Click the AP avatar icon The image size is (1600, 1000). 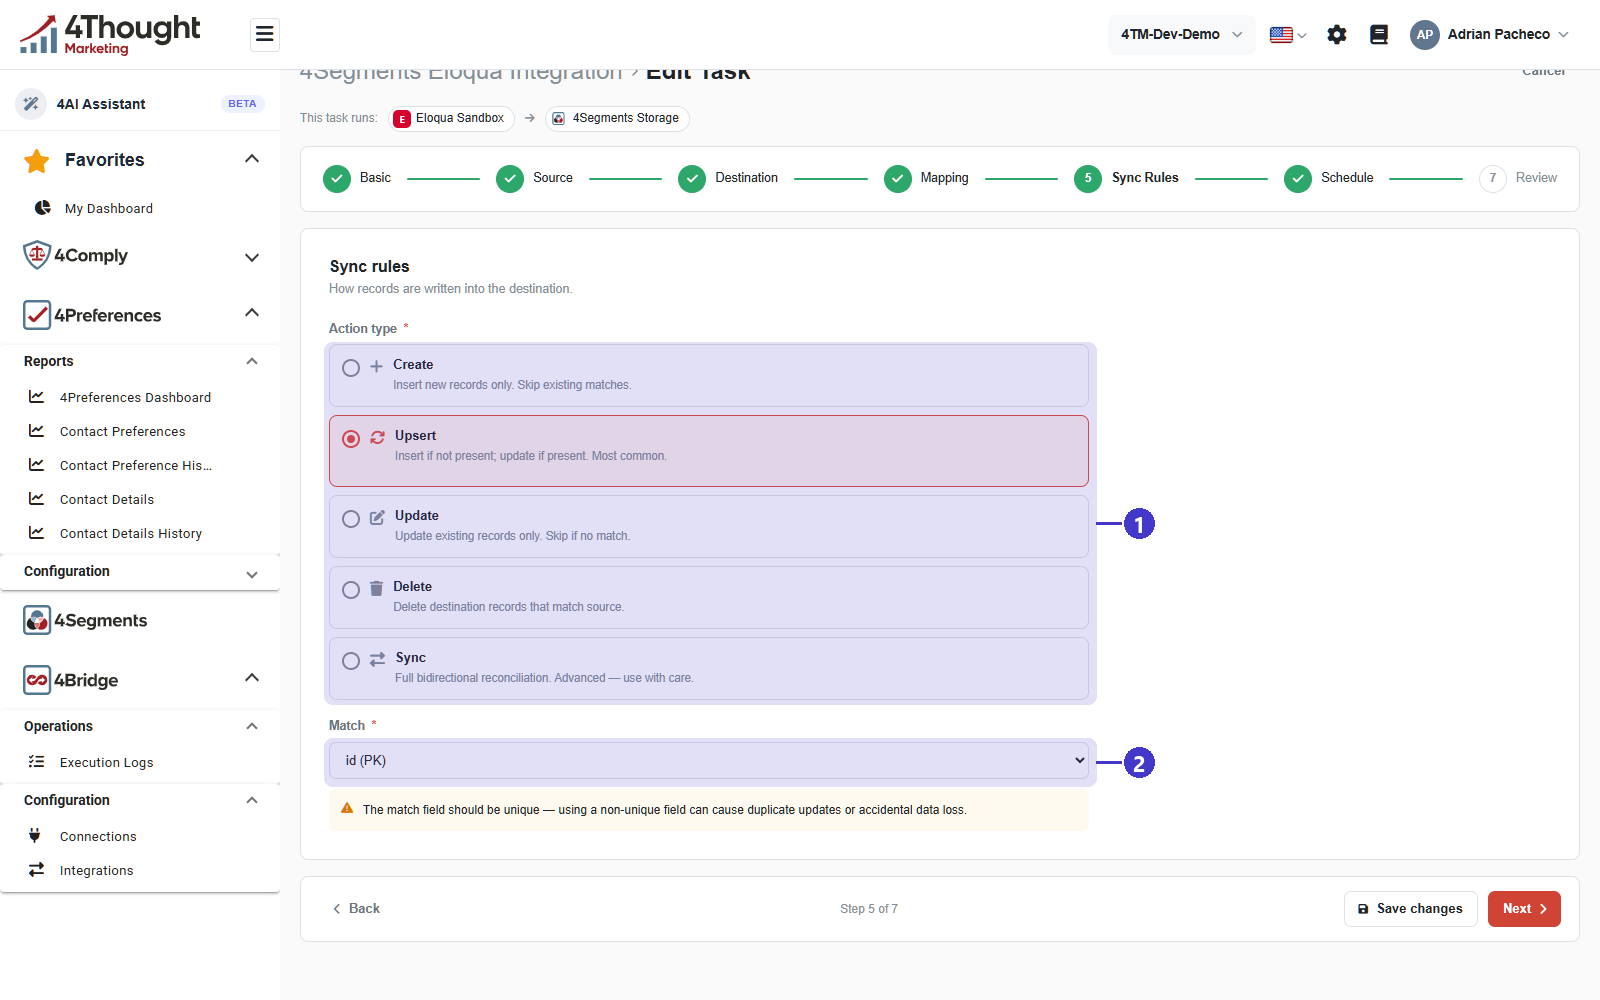1425,34
